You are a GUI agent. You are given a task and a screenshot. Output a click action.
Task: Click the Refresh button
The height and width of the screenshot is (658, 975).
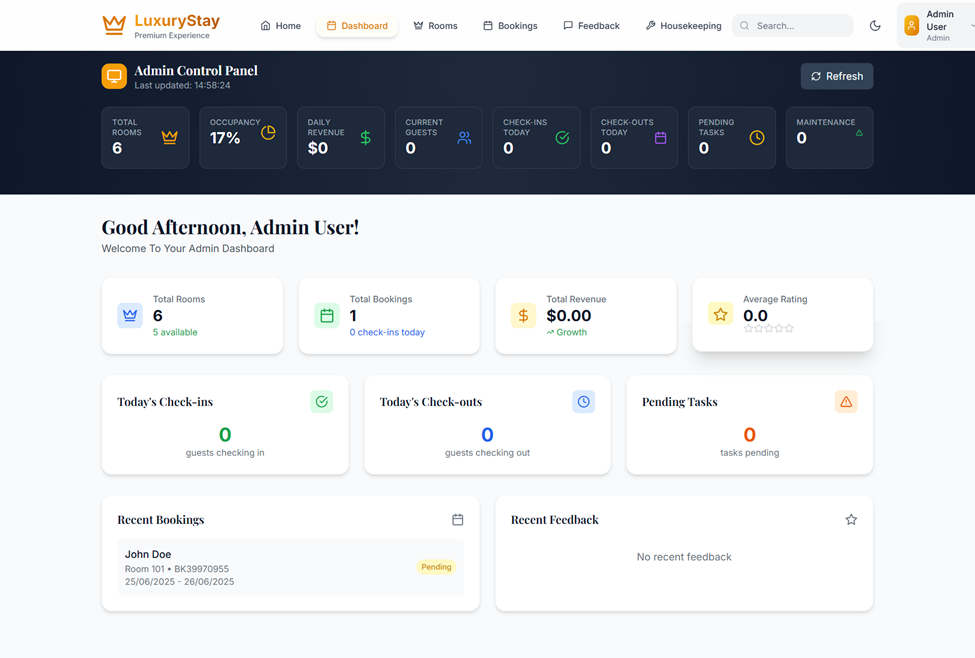[x=836, y=76]
